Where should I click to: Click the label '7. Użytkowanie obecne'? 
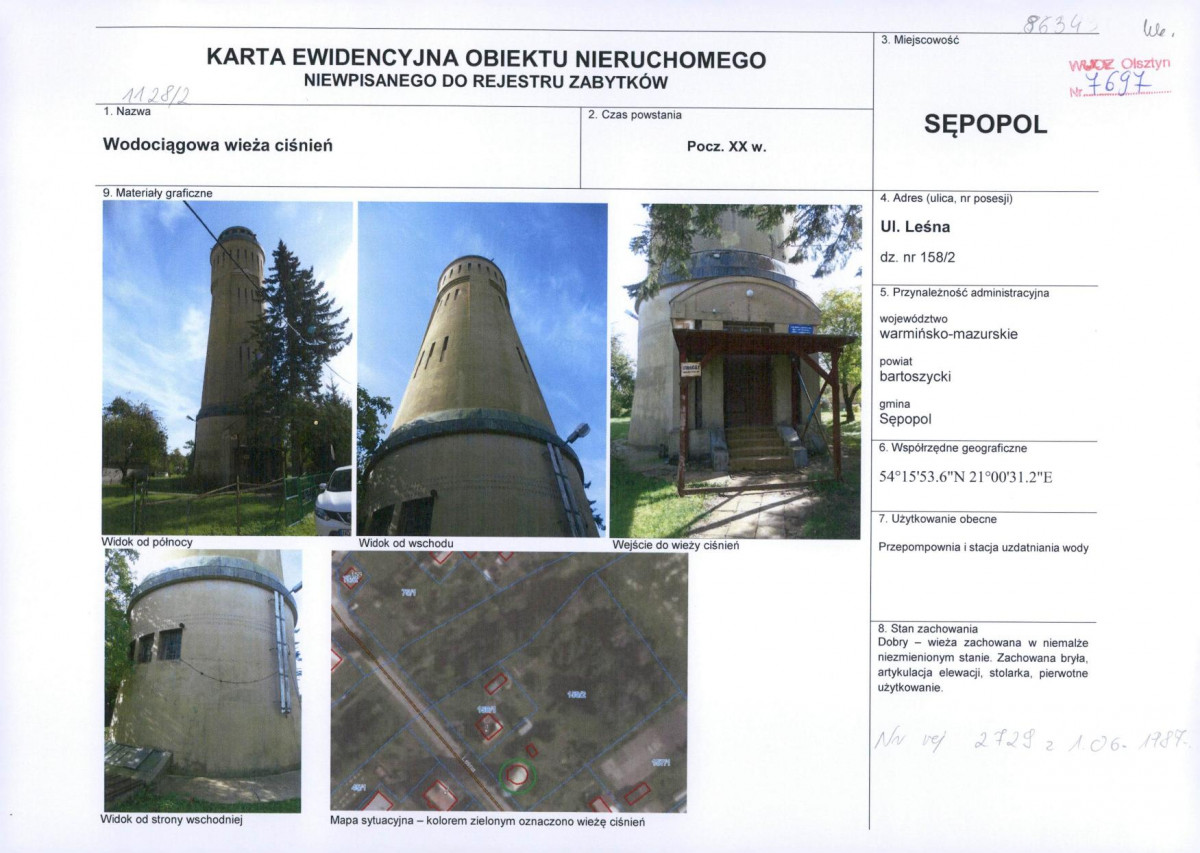coord(938,519)
